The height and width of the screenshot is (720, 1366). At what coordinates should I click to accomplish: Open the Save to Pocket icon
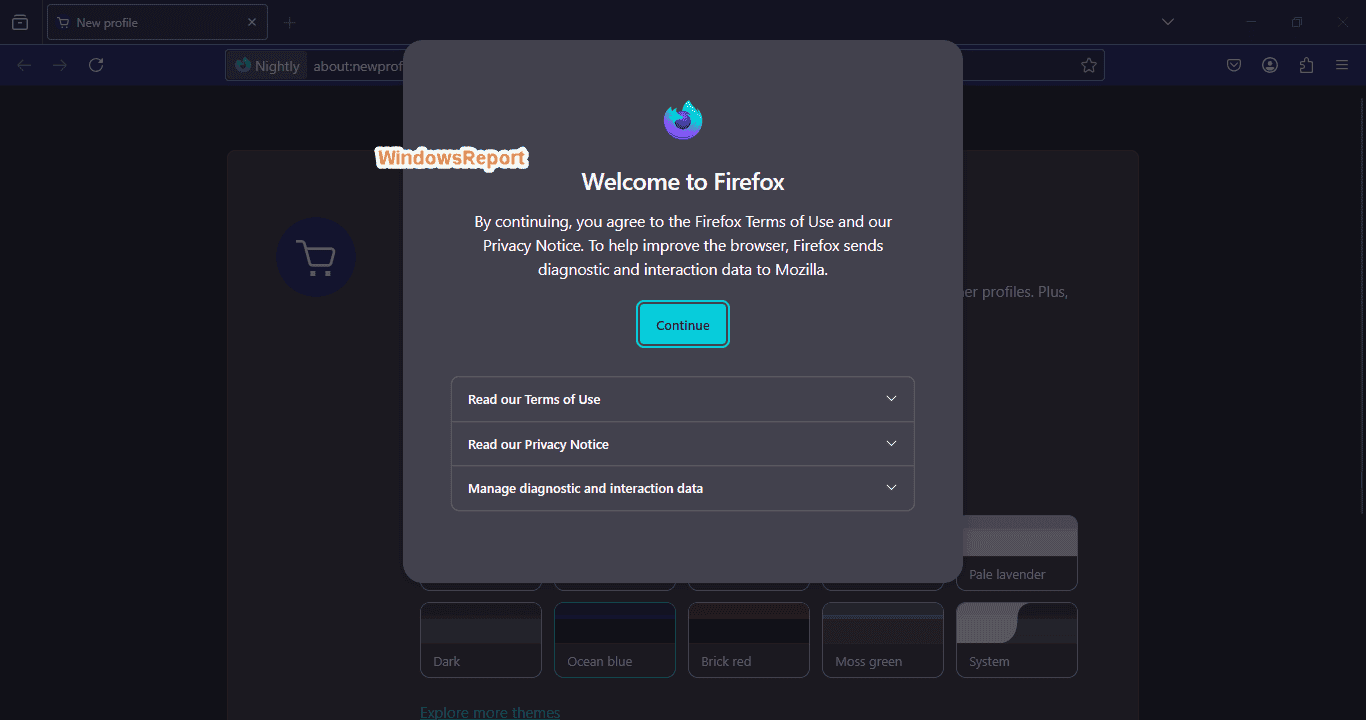point(1234,65)
